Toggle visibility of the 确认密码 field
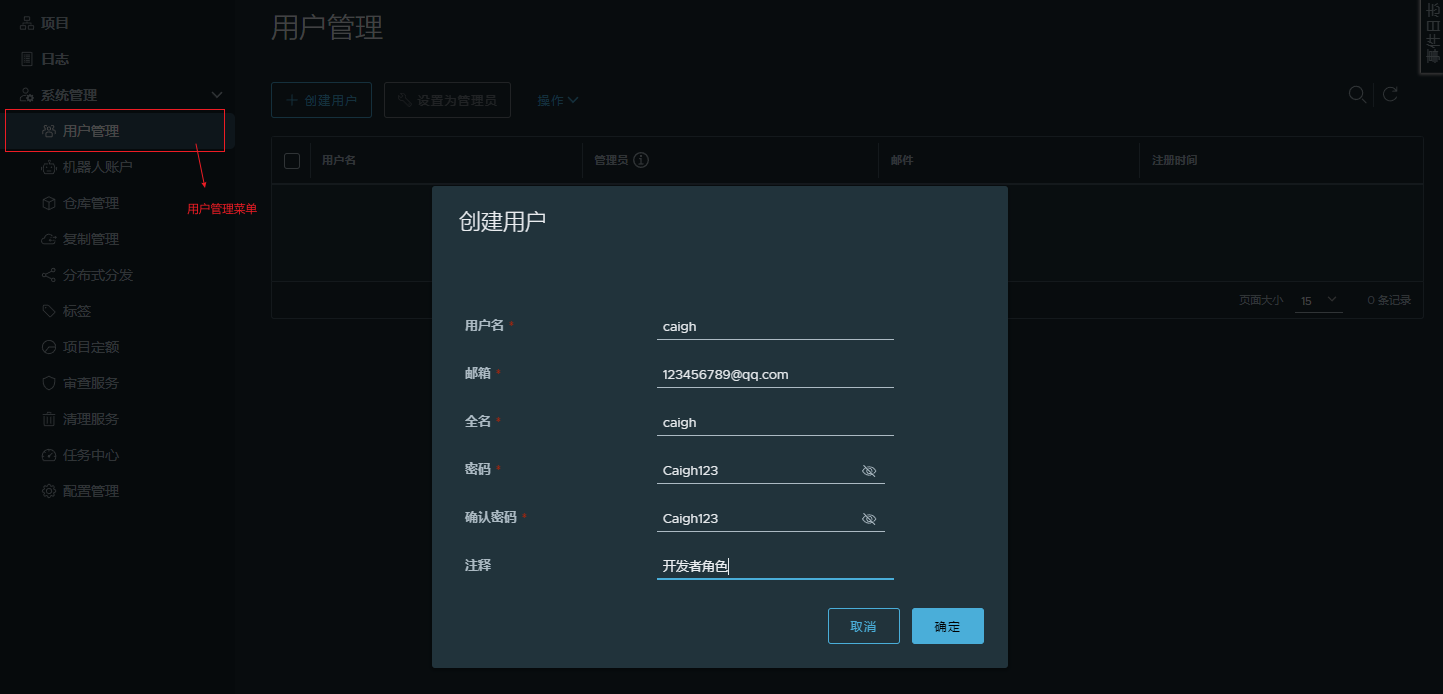 869,519
